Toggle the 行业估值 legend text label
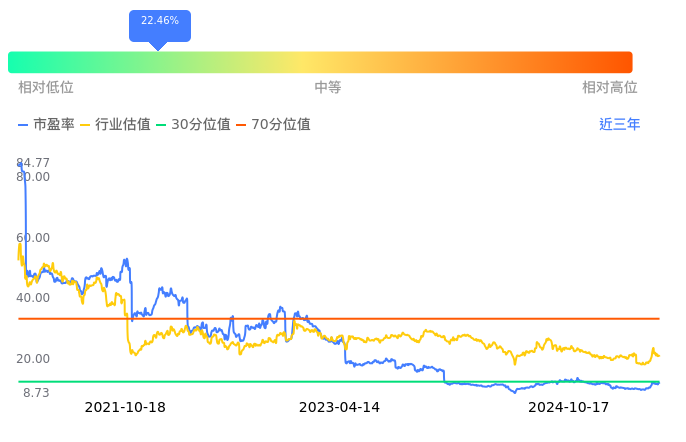Viewport: 686px width, 442px height. click(123, 125)
